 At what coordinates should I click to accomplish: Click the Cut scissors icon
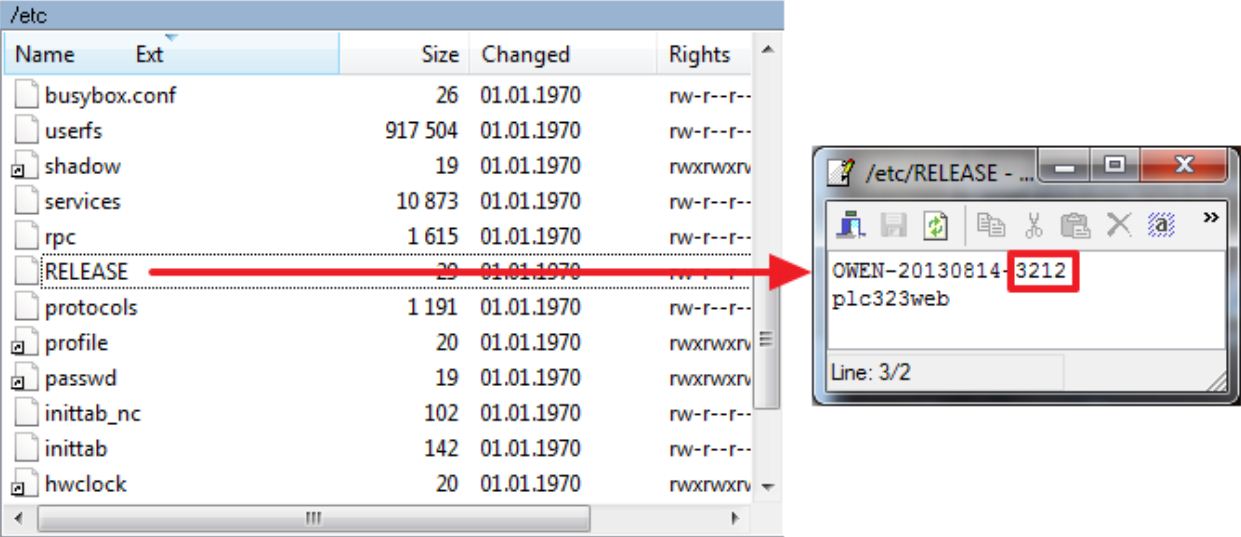[x=1034, y=227]
